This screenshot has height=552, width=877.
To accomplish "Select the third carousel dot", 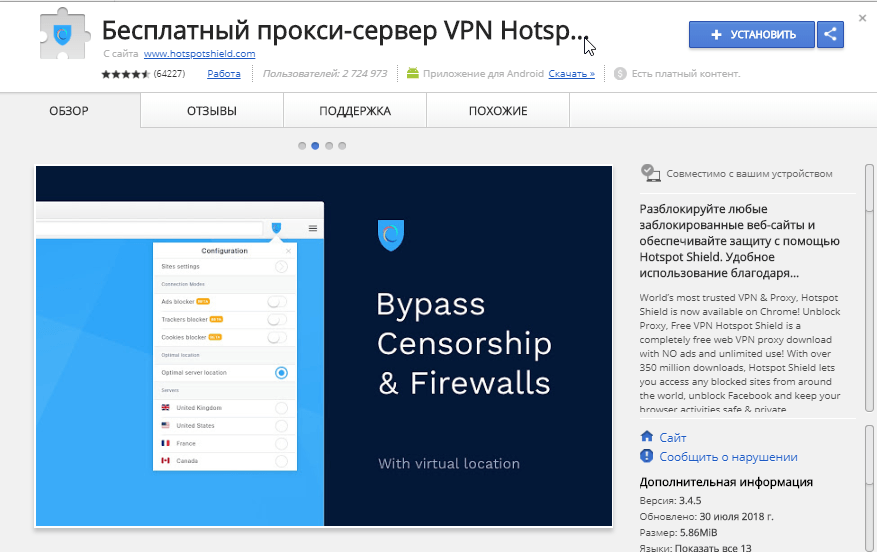I will pos(329,146).
